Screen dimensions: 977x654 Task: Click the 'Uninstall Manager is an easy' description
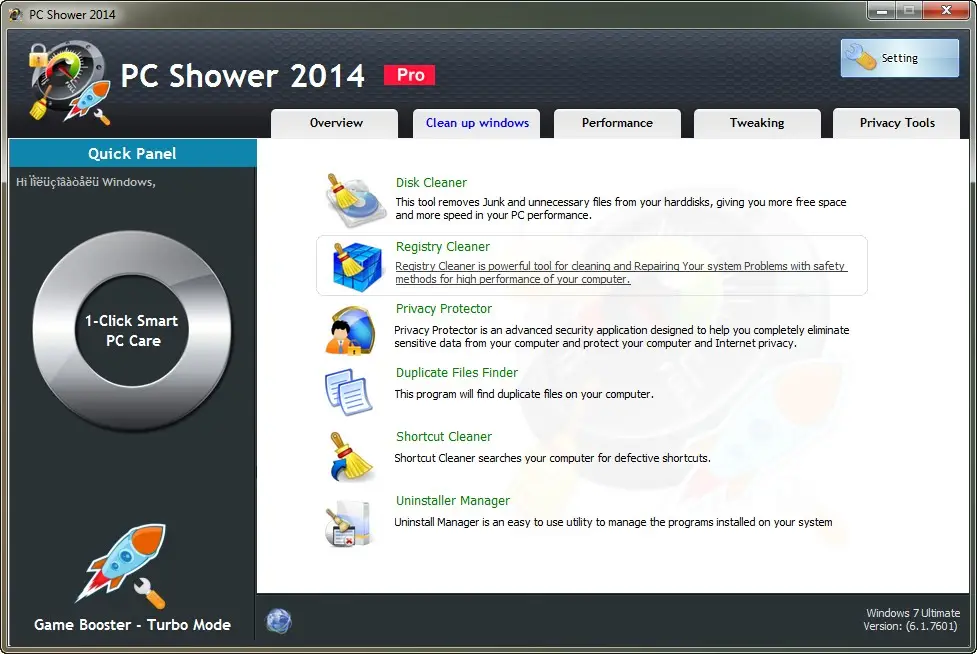(613, 523)
